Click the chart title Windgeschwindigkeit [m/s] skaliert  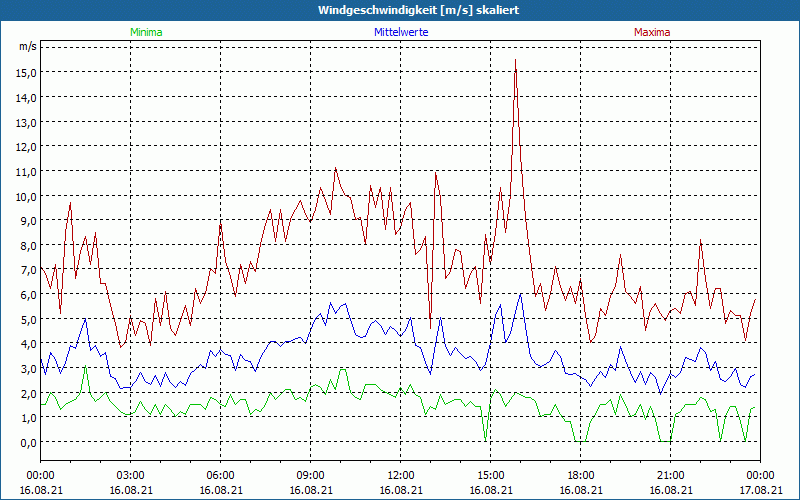click(418, 10)
